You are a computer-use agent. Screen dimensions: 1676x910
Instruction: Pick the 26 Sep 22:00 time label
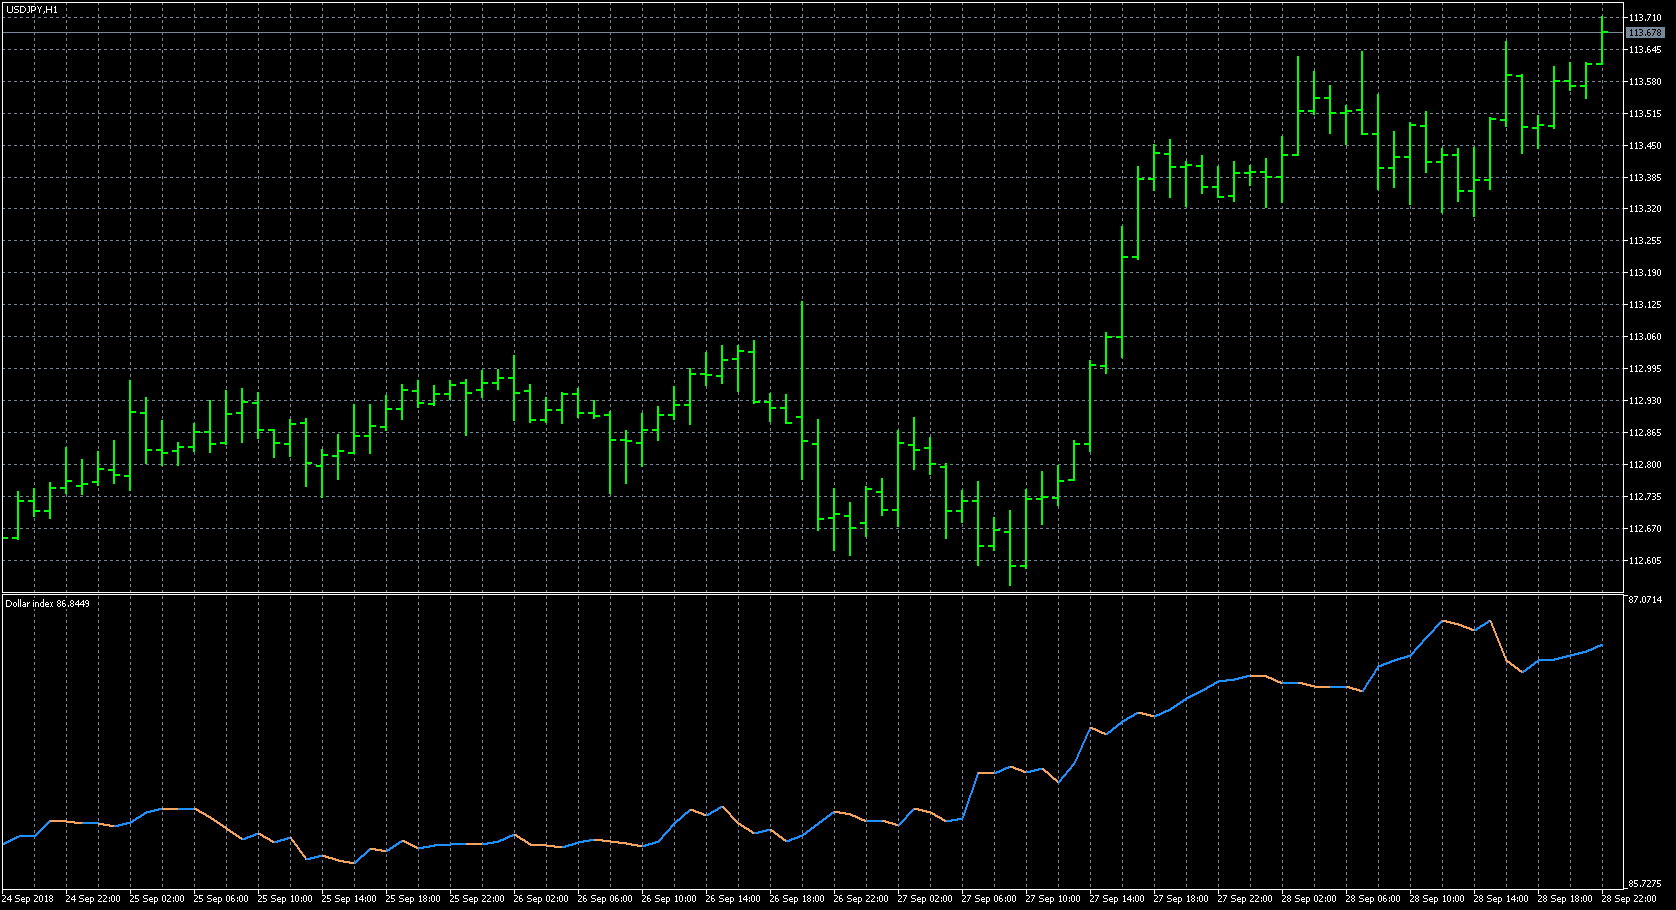861,899
